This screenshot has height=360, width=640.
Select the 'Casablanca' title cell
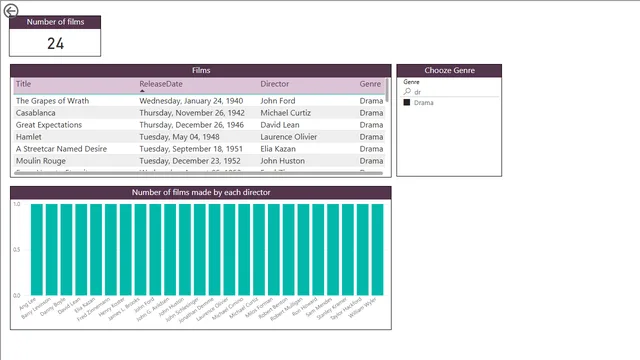(36, 113)
